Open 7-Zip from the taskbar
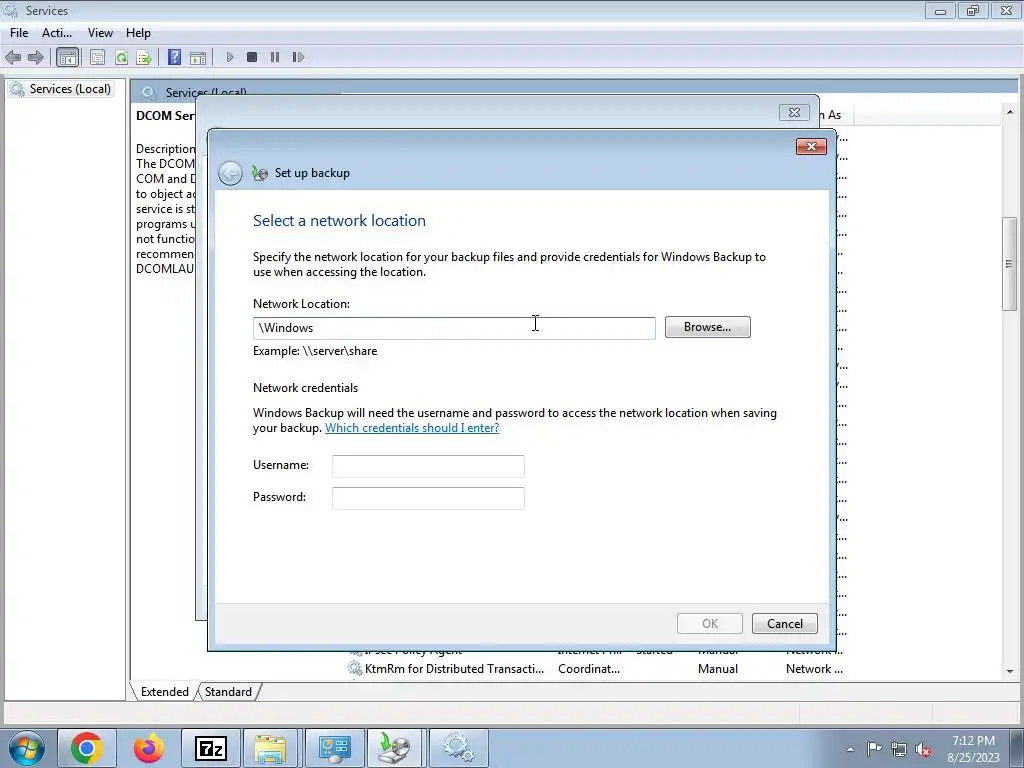The height and width of the screenshot is (768, 1024). [x=210, y=748]
